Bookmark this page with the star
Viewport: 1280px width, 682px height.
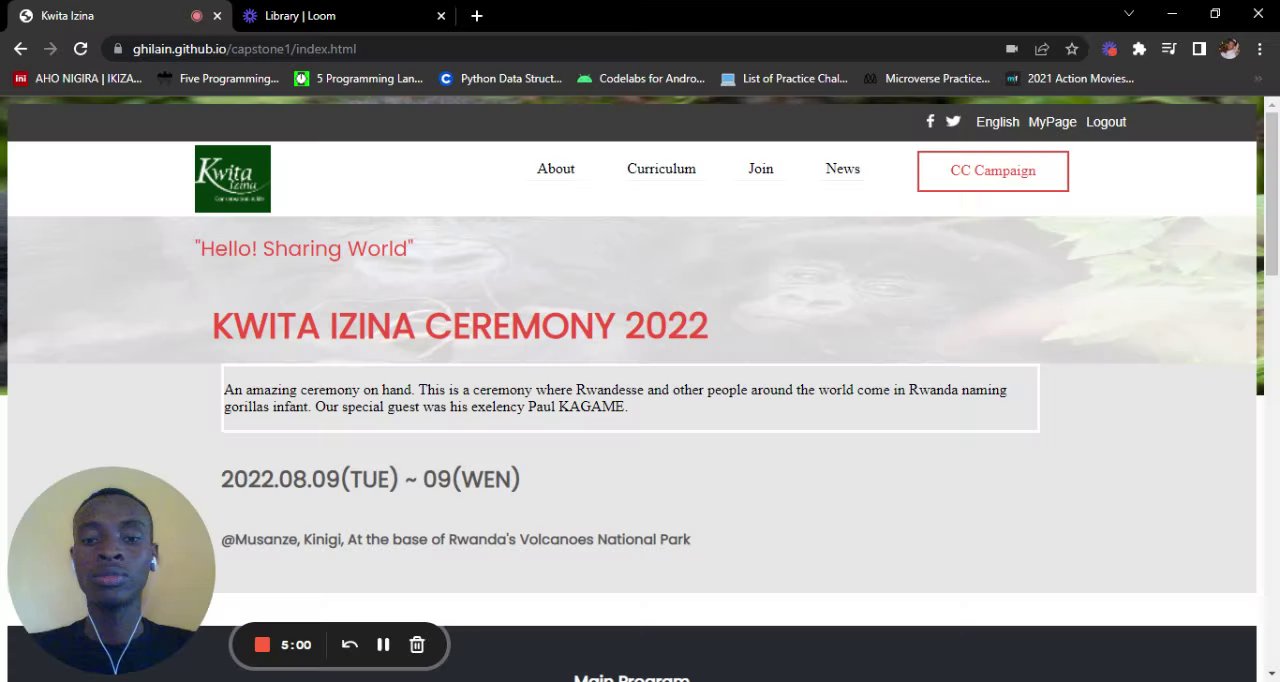pos(1072,48)
